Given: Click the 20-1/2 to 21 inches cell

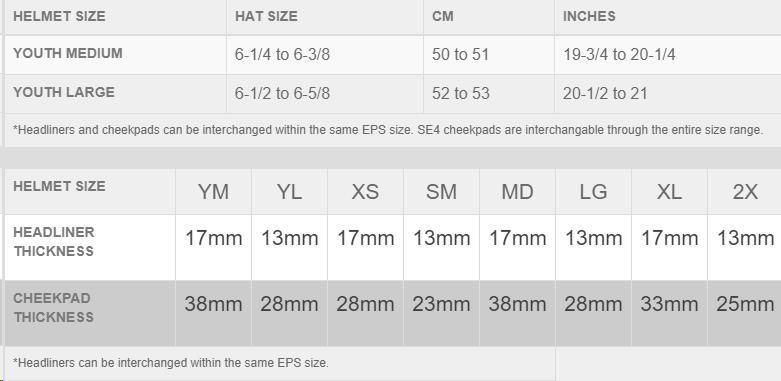Looking at the screenshot, I should point(605,94).
